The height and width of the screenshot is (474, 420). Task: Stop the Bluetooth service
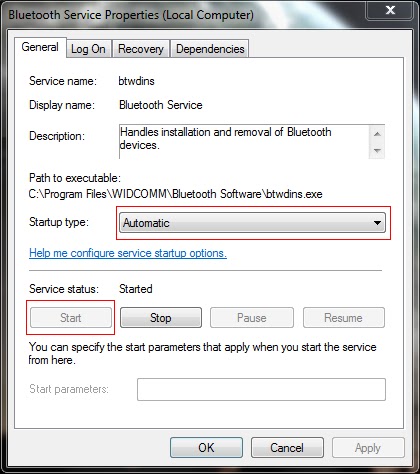(161, 318)
